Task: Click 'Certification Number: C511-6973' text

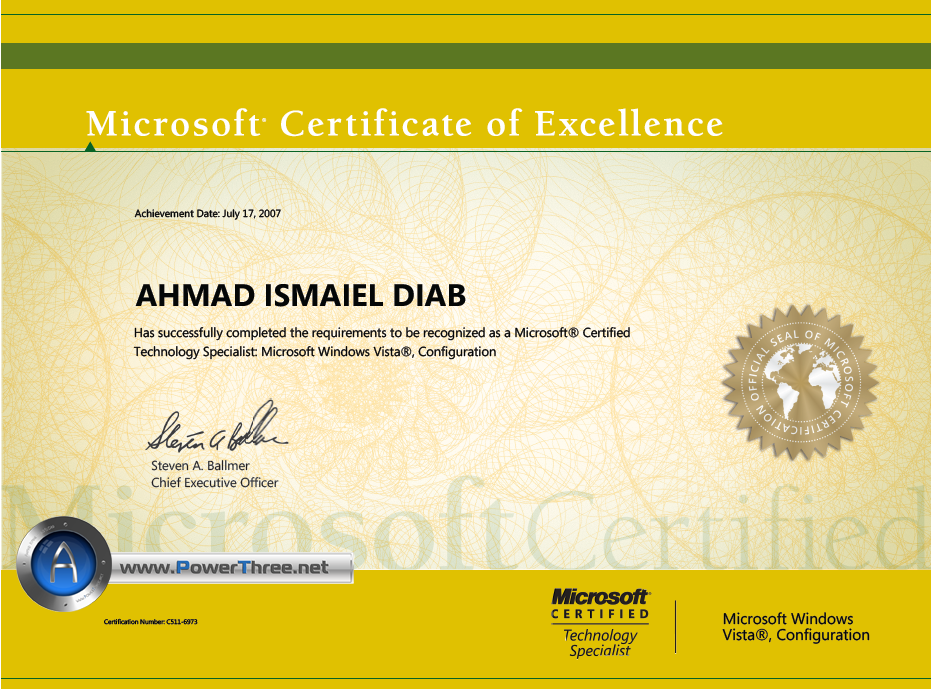Action: (150, 622)
